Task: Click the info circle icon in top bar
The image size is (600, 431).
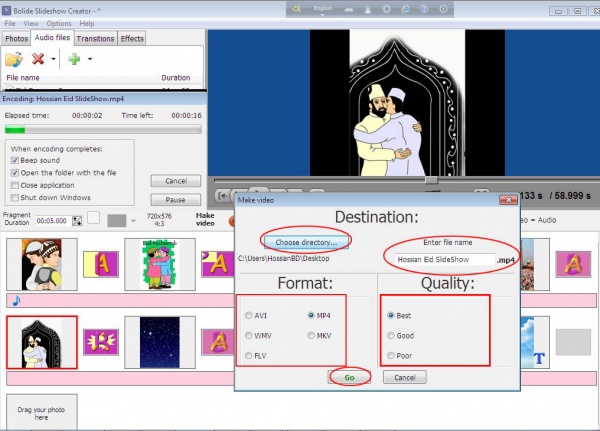Action: tap(443, 9)
